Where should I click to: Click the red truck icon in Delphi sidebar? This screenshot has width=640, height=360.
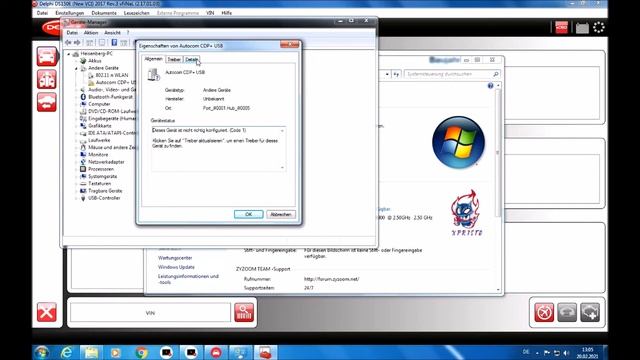pos(47,79)
